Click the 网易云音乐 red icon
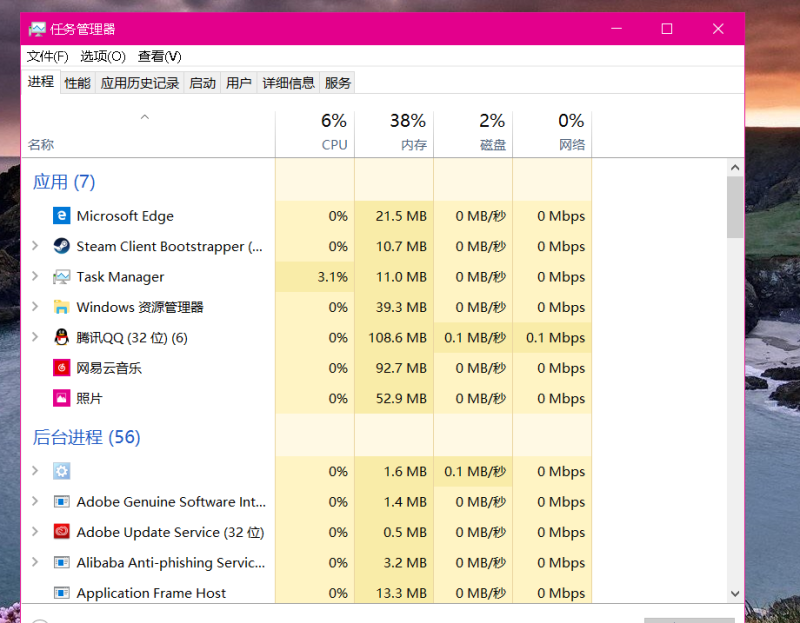 (x=61, y=368)
